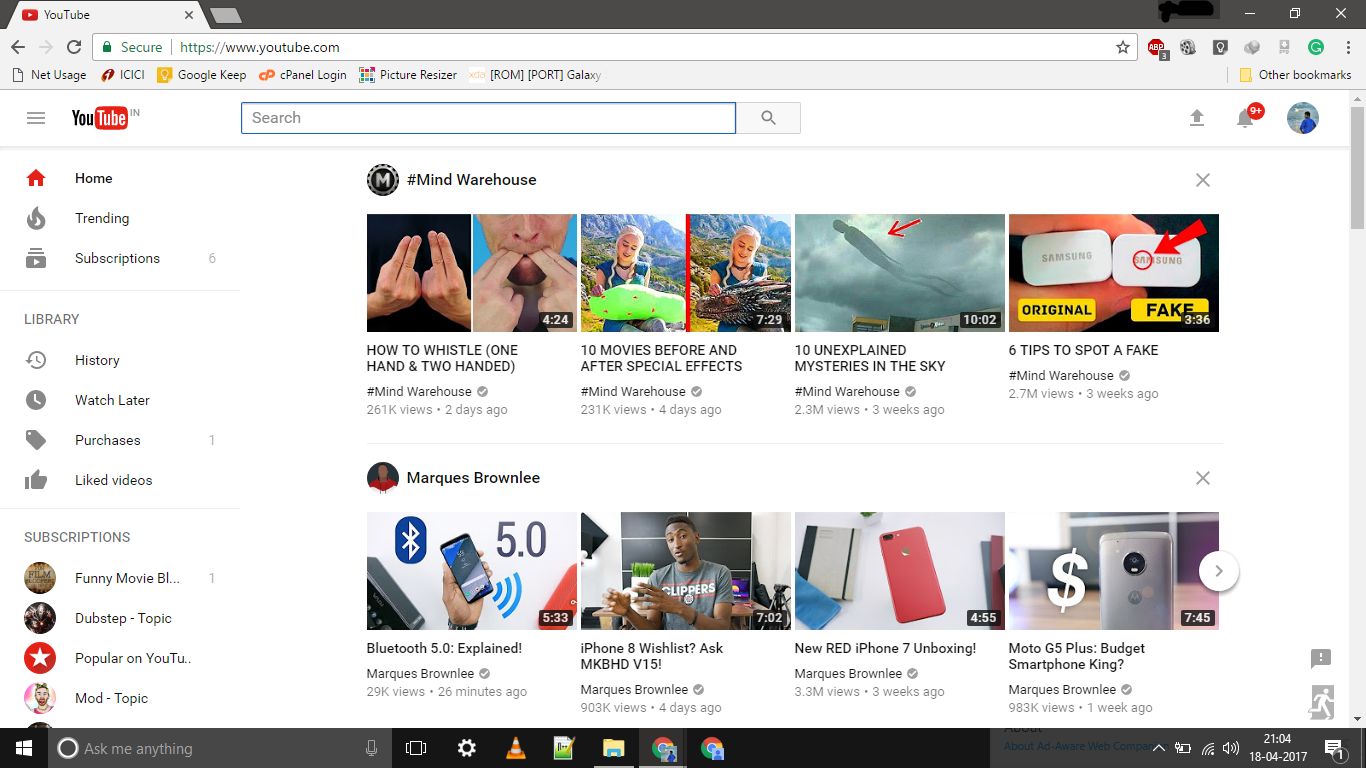The width and height of the screenshot is (1366, 768).
Task: Open #Mind Warehouse section heading
Action: tap(471, 180)
